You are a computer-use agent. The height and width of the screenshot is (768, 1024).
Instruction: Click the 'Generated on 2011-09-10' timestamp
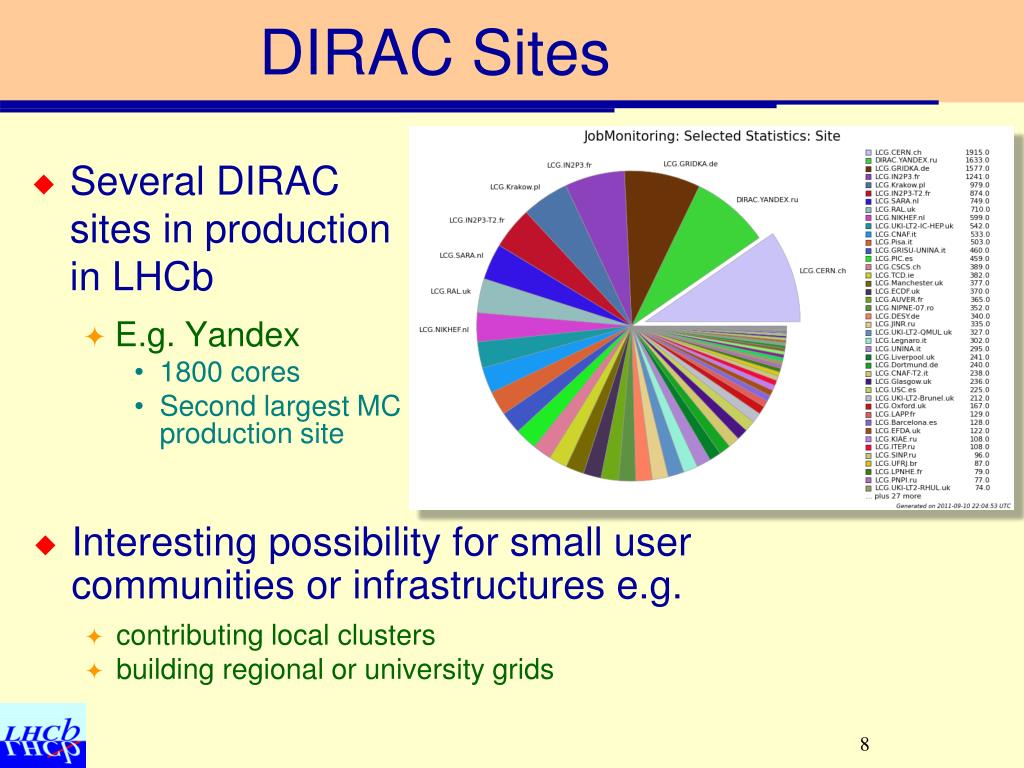coord(953,506)
